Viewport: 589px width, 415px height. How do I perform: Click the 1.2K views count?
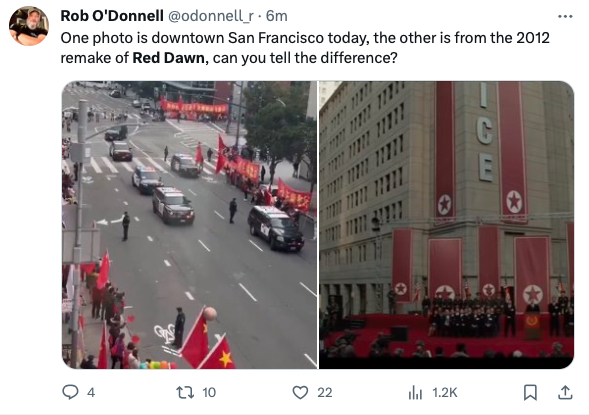coord(445,393)
